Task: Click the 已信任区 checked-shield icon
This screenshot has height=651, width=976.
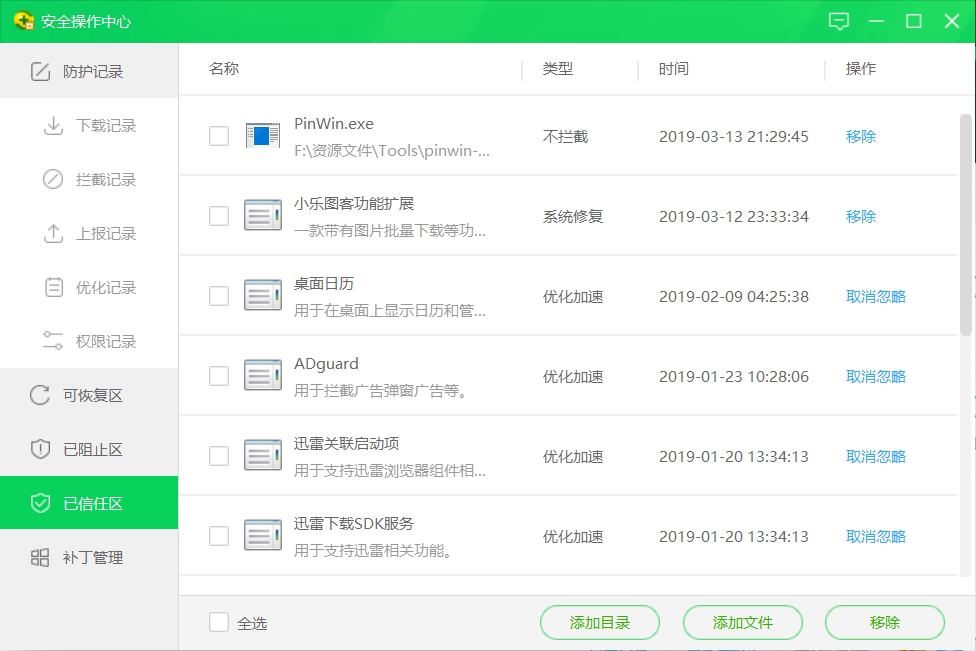Action: pyautogui.click(x=40, y=503)
